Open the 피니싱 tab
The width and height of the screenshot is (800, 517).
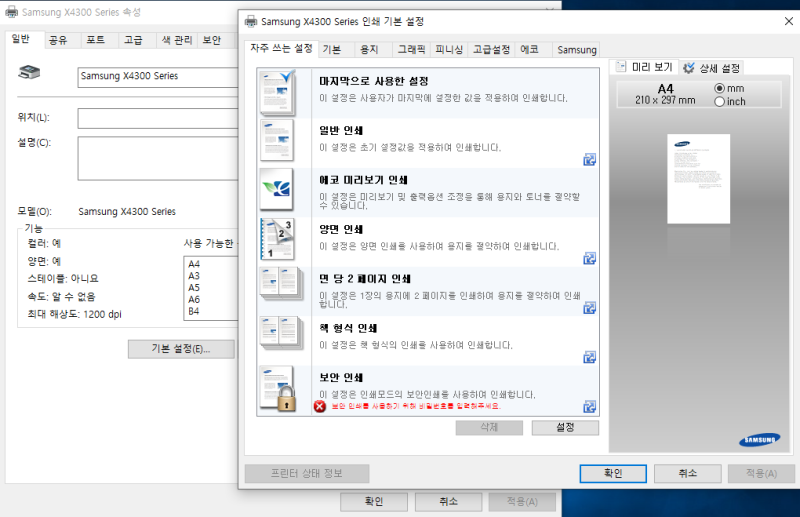click(x=448, y=50)
